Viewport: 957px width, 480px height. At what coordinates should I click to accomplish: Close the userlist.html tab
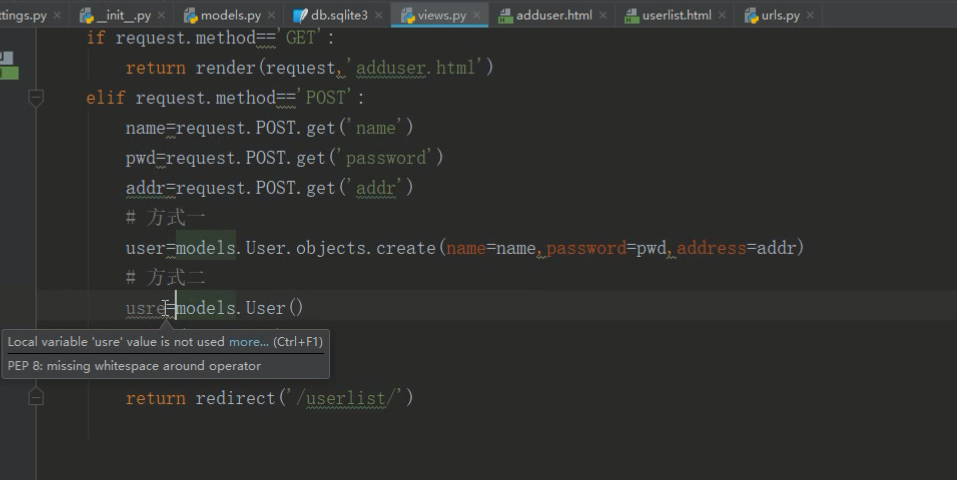coord(723,15)
